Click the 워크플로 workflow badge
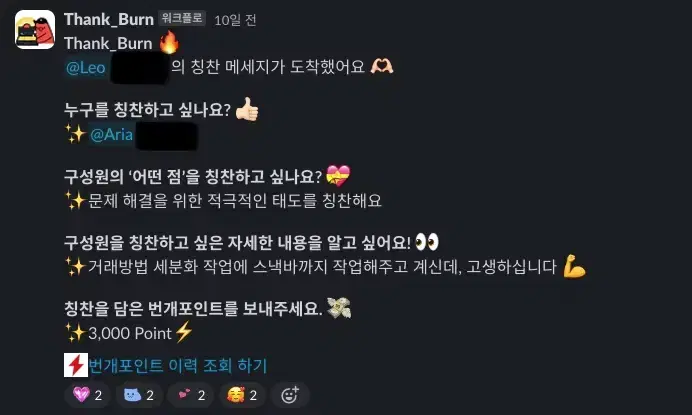 point(182,19)
